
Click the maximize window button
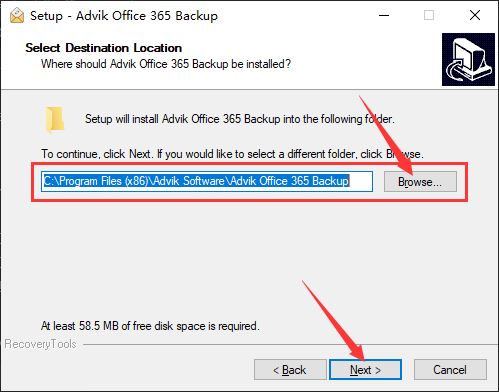point(429,15)
